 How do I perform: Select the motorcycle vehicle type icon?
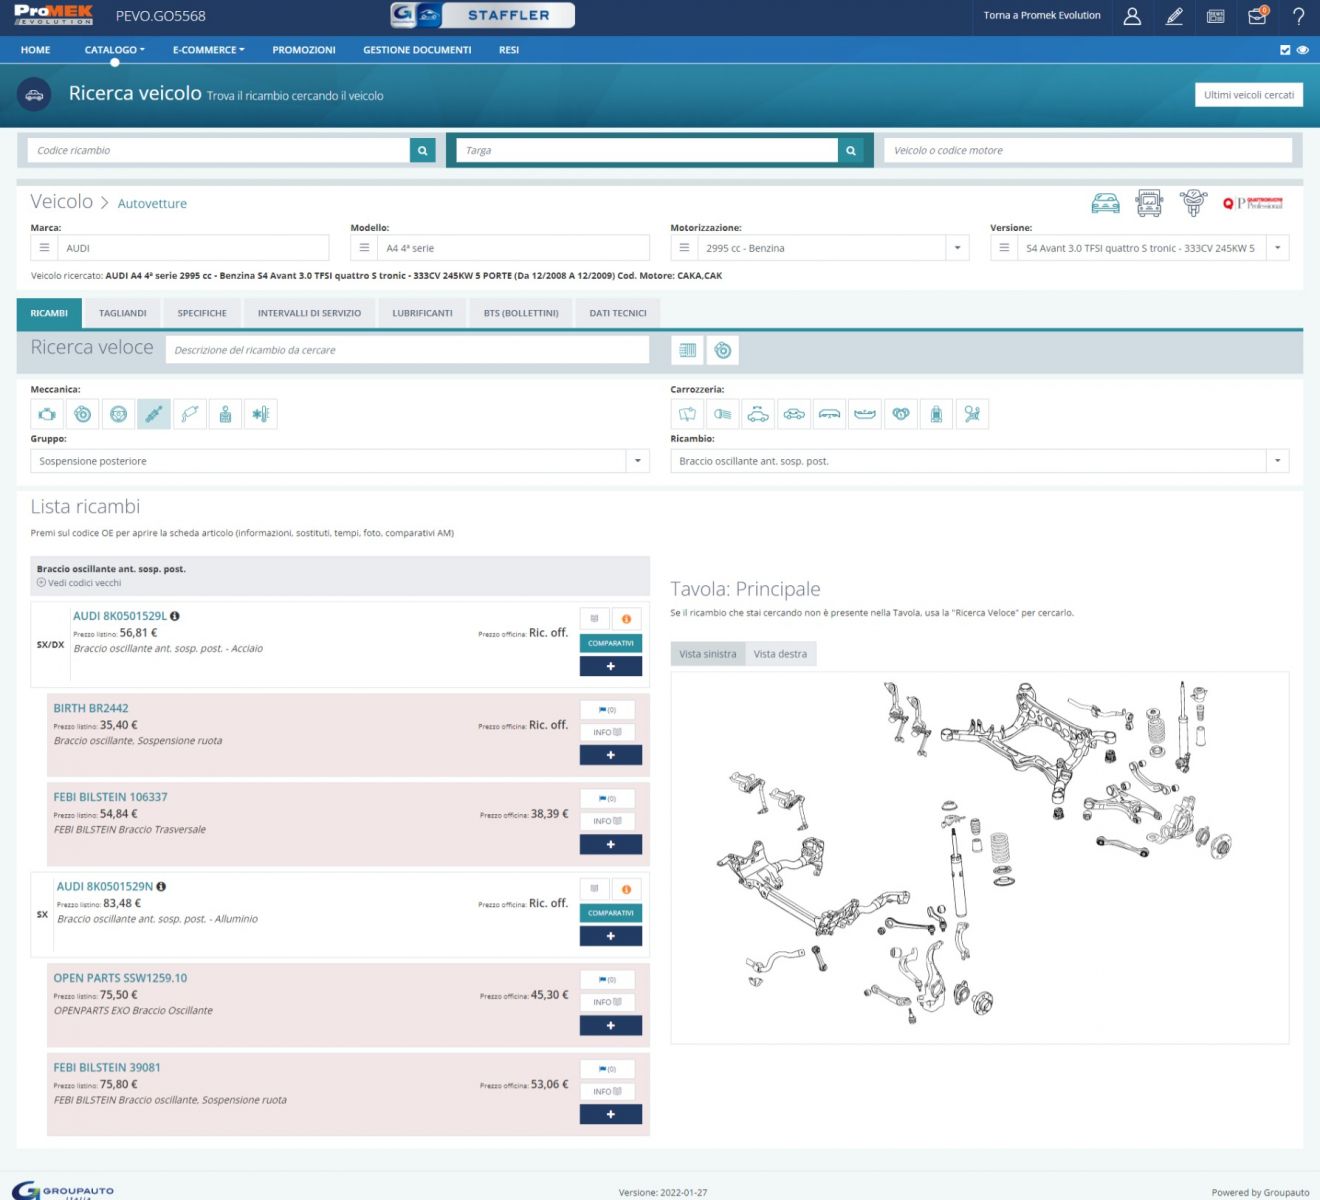1193,203
